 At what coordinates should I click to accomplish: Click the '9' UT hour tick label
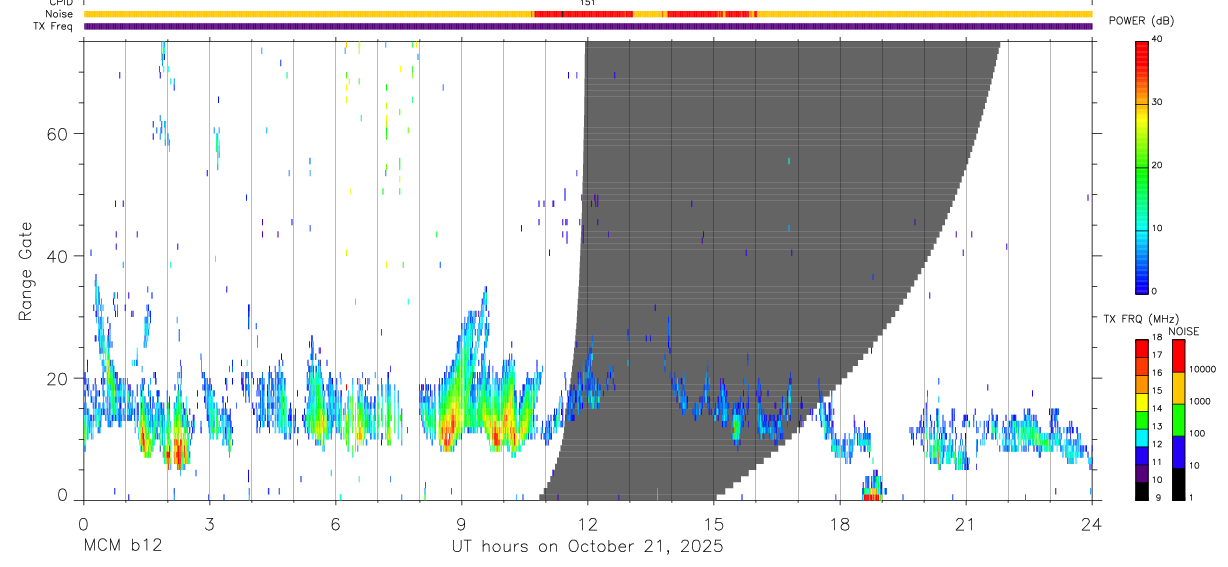click(461, 525)
